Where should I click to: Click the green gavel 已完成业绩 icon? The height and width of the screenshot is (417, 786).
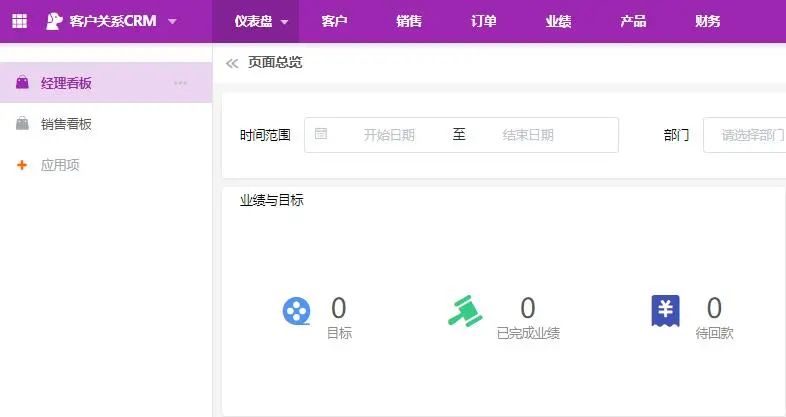click(465, 311)
